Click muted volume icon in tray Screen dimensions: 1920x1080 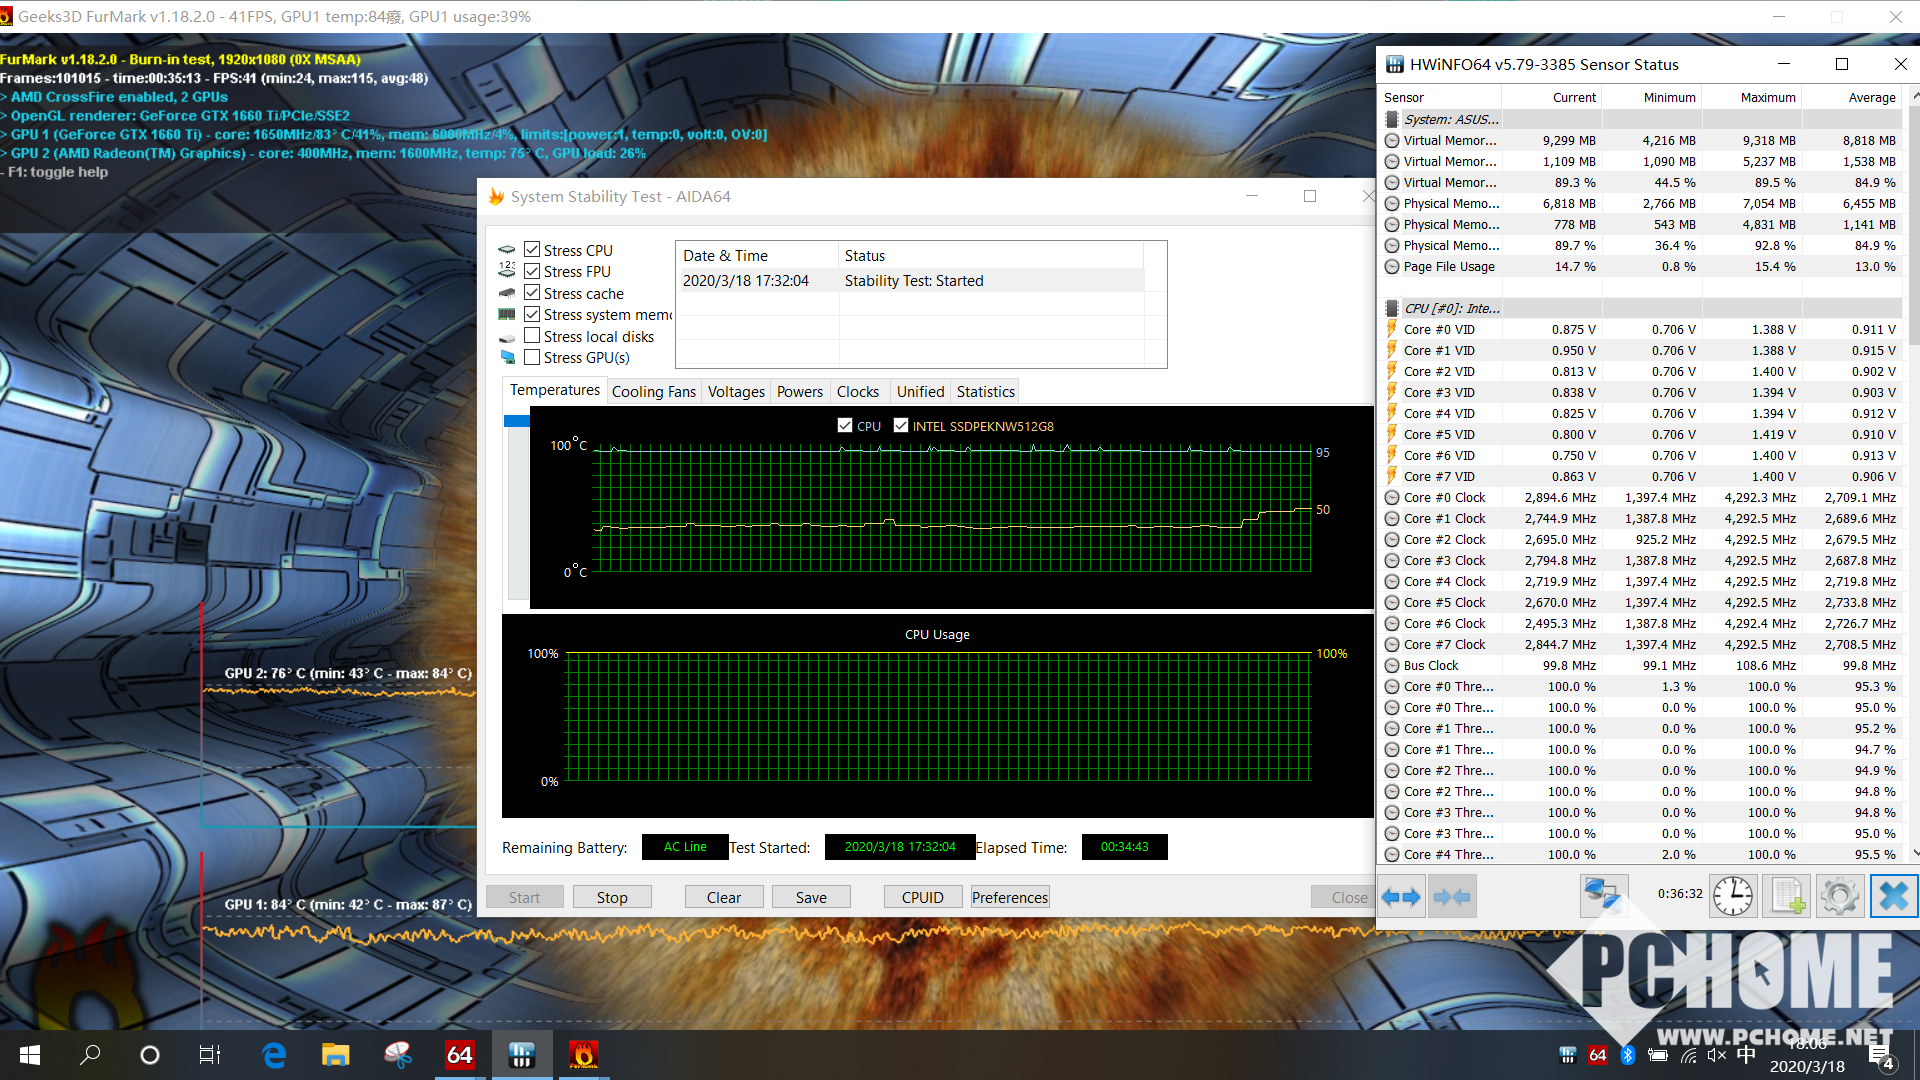pos(1717,1055)
